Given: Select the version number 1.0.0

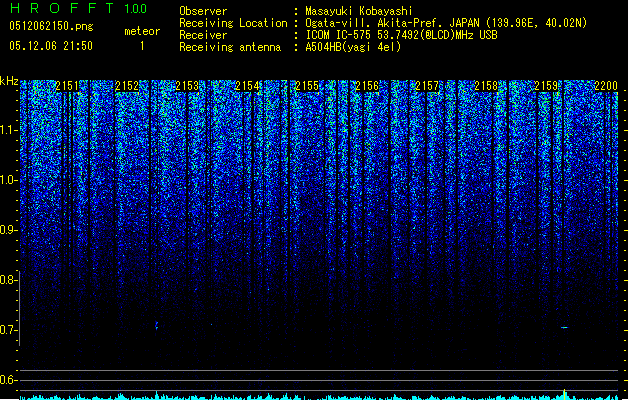Looking at the screenshot, I should pos(136,8).
